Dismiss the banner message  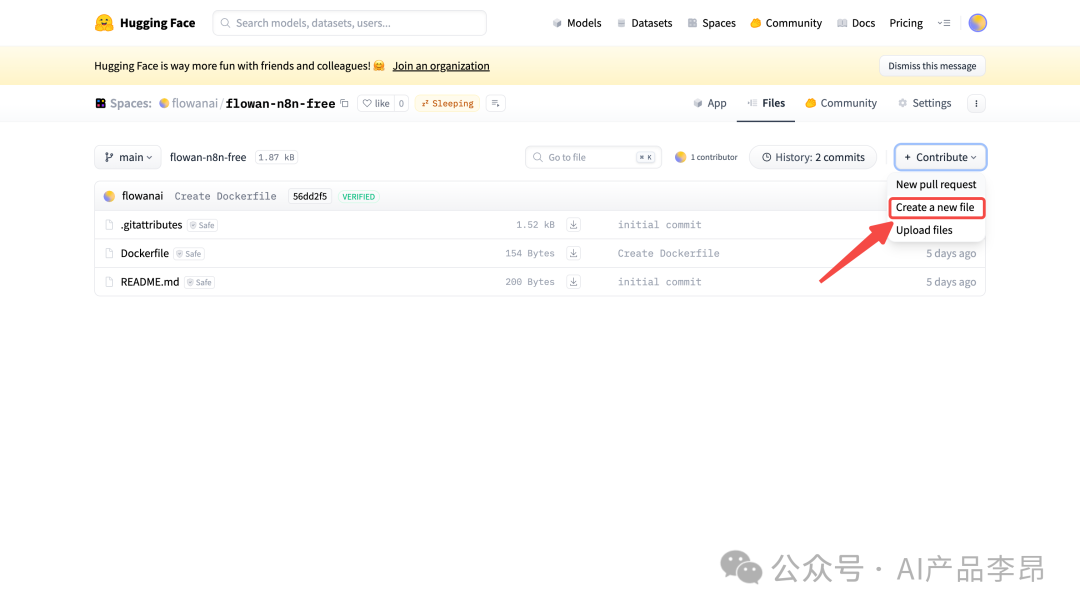[x=932, y=66]
